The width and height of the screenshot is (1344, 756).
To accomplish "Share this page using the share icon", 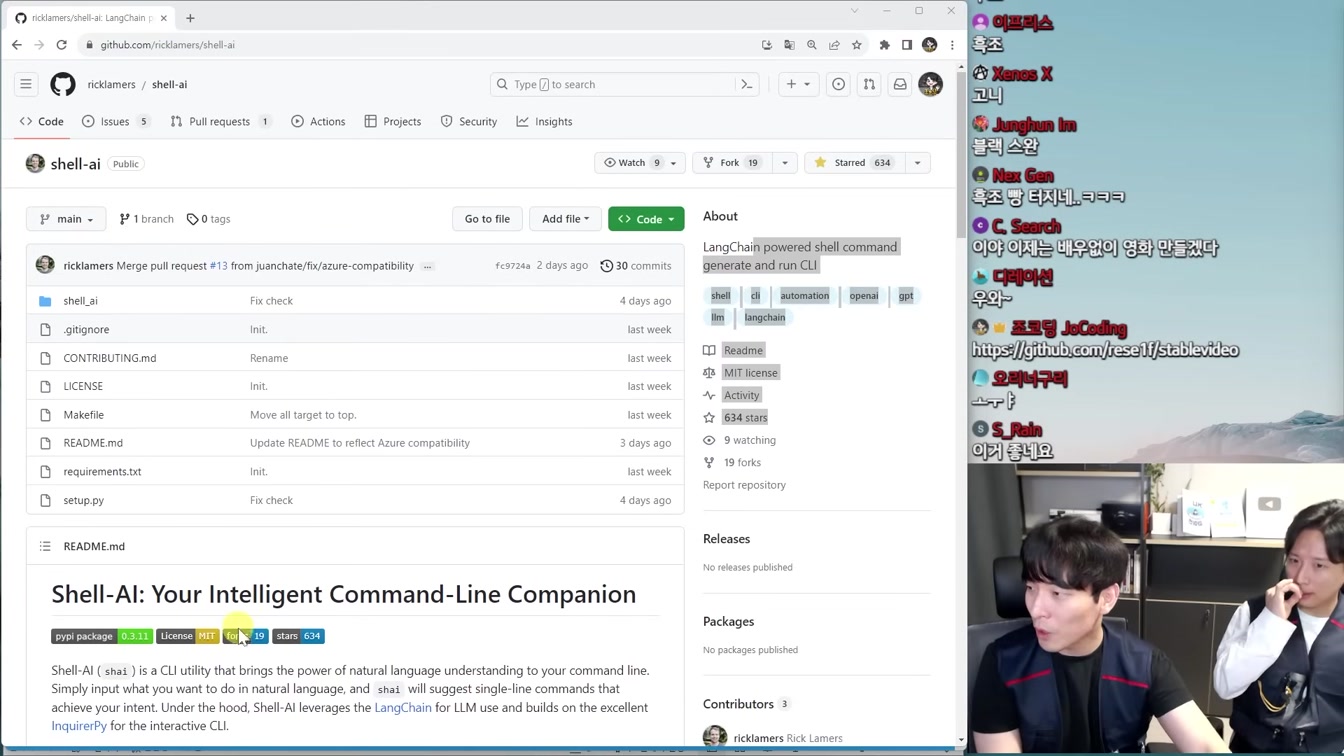I will pos(834,45).
